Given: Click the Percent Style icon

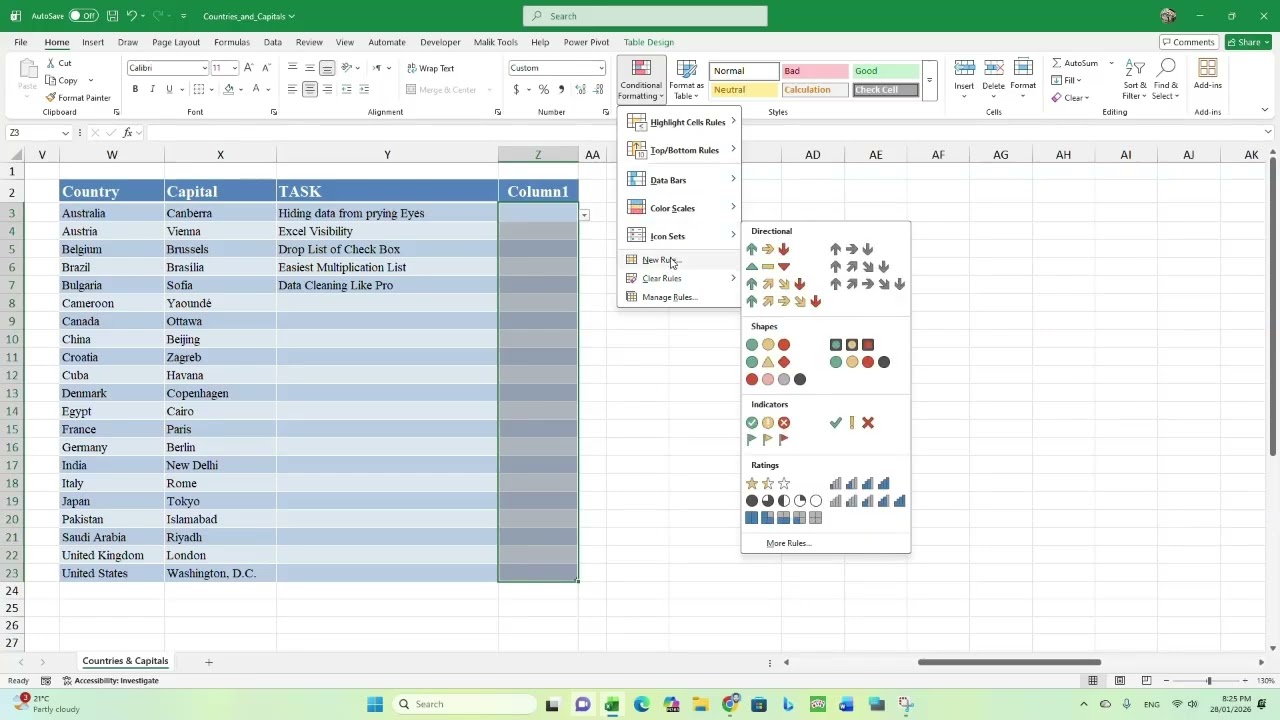Looking at the screenshot, I should coord(543,90).
